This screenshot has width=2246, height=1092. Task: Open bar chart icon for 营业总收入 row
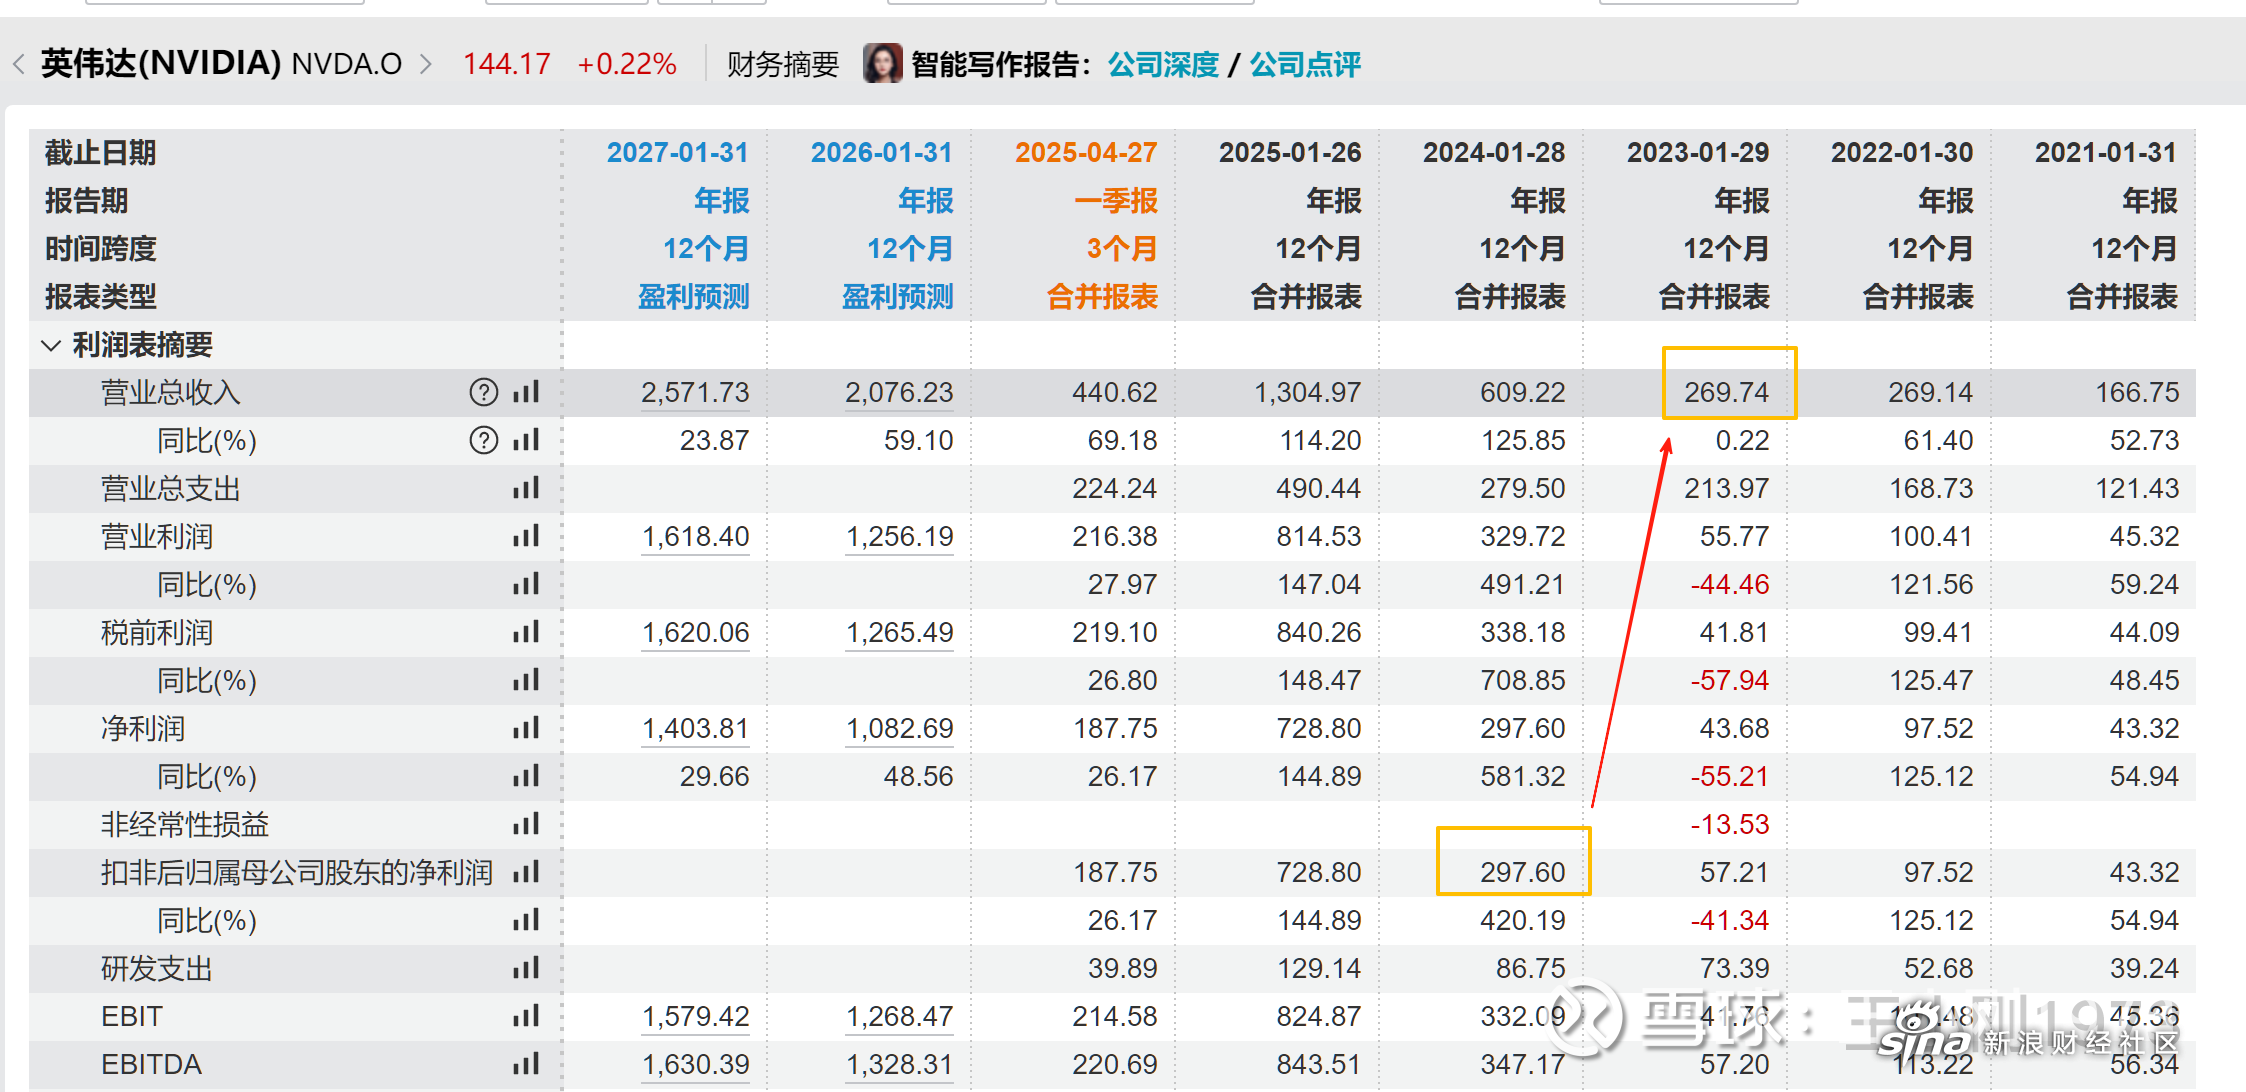tap(526, 392)
